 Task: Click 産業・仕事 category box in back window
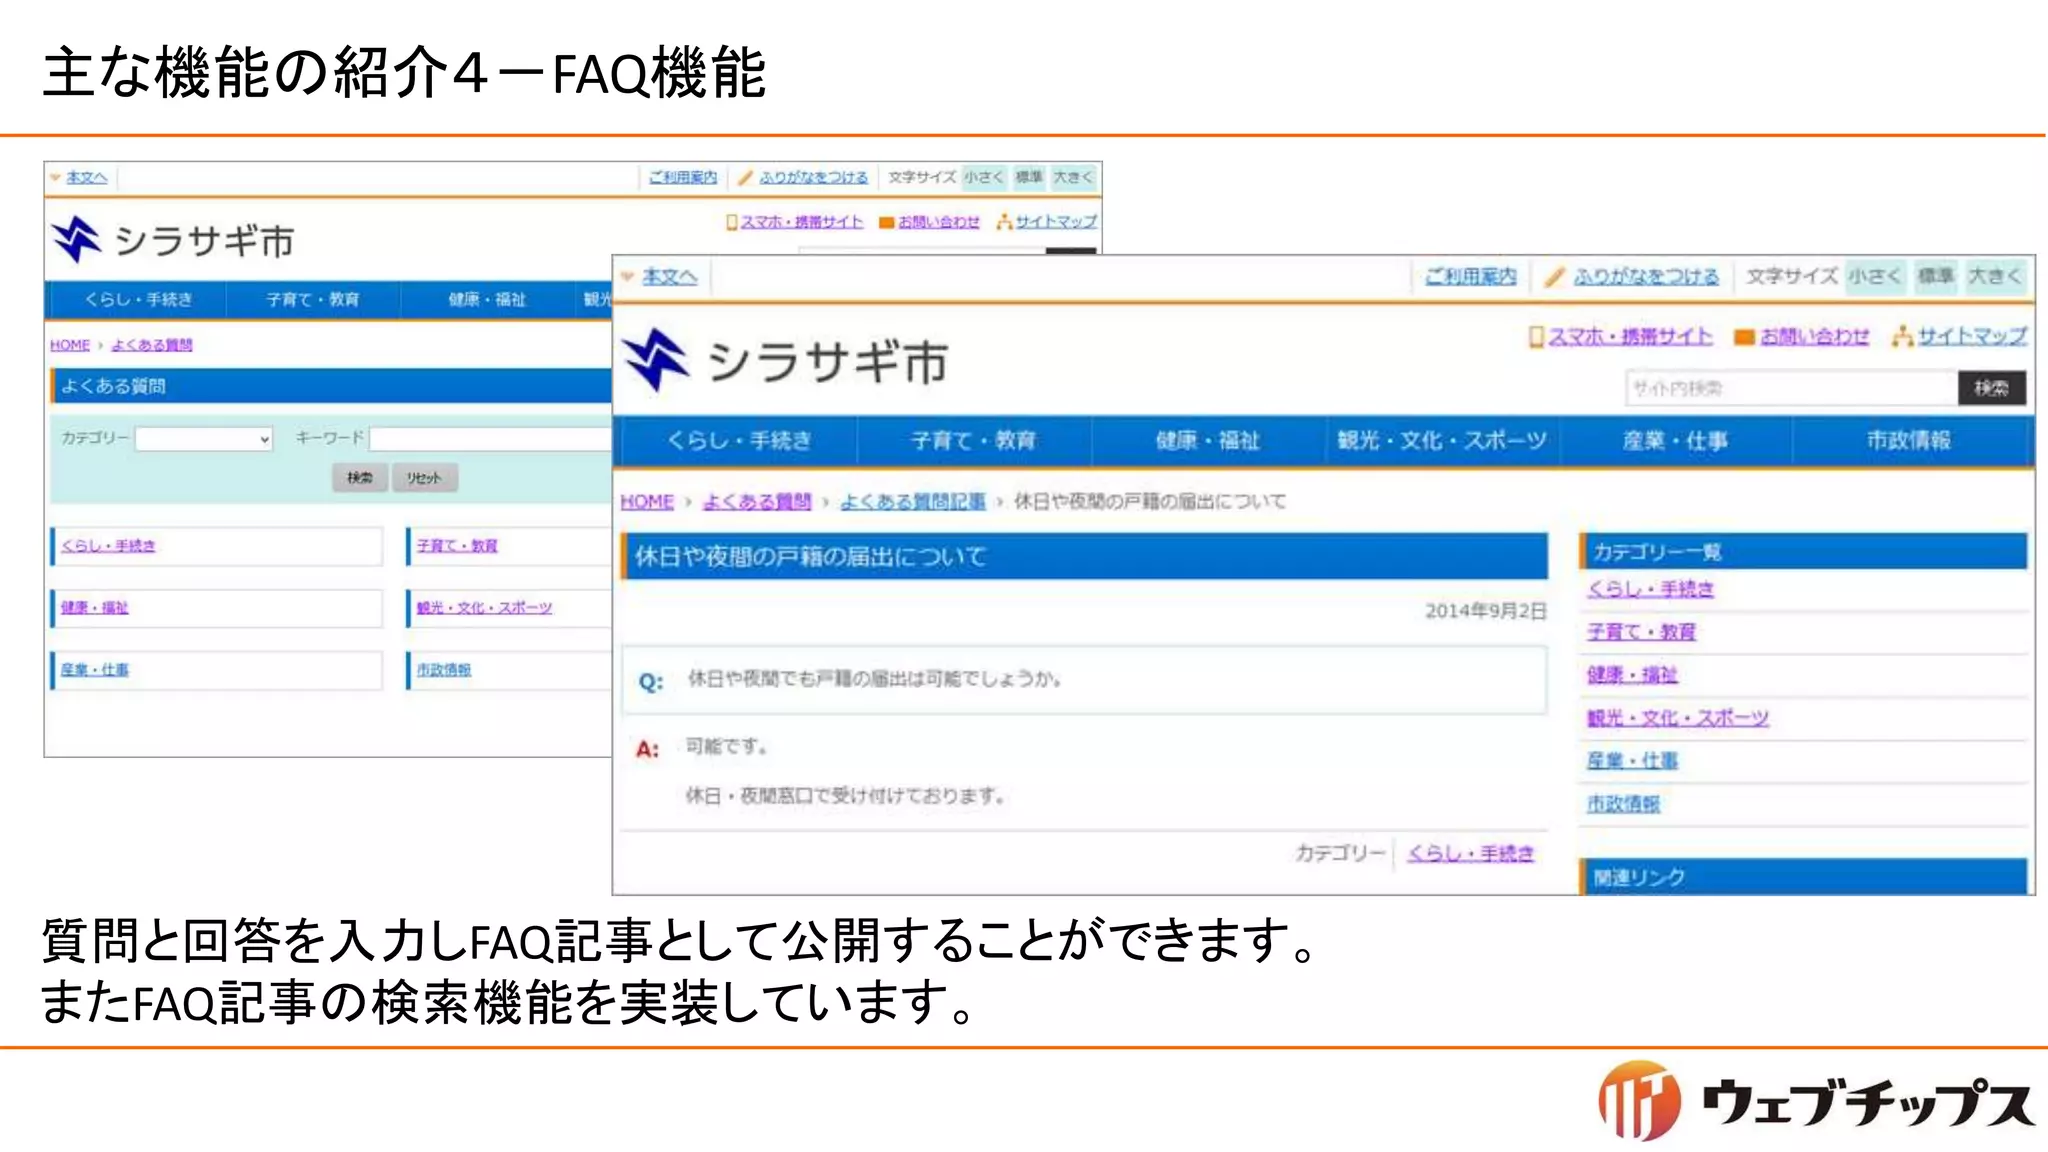click(217, 670)
